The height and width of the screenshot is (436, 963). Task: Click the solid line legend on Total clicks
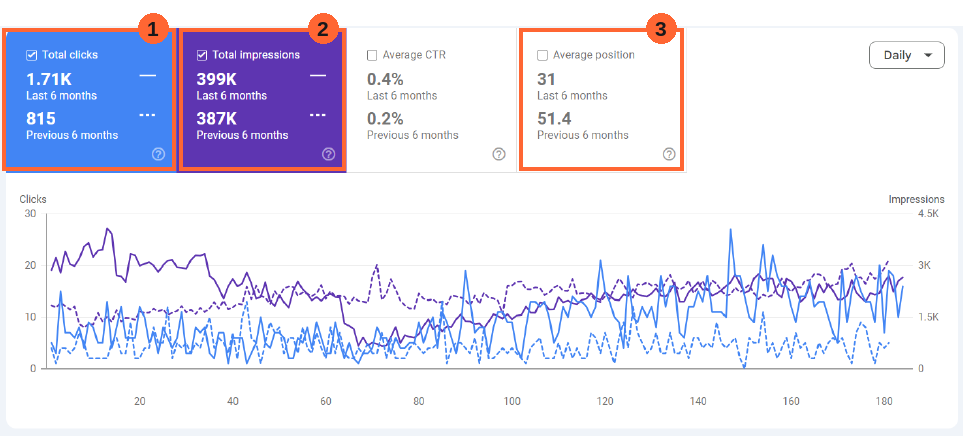point(148,76)
